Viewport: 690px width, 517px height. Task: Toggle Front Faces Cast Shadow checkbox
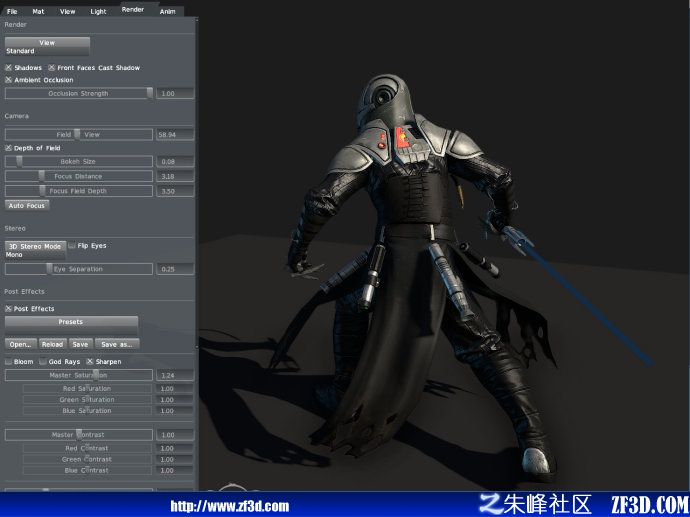coord(51,68)
